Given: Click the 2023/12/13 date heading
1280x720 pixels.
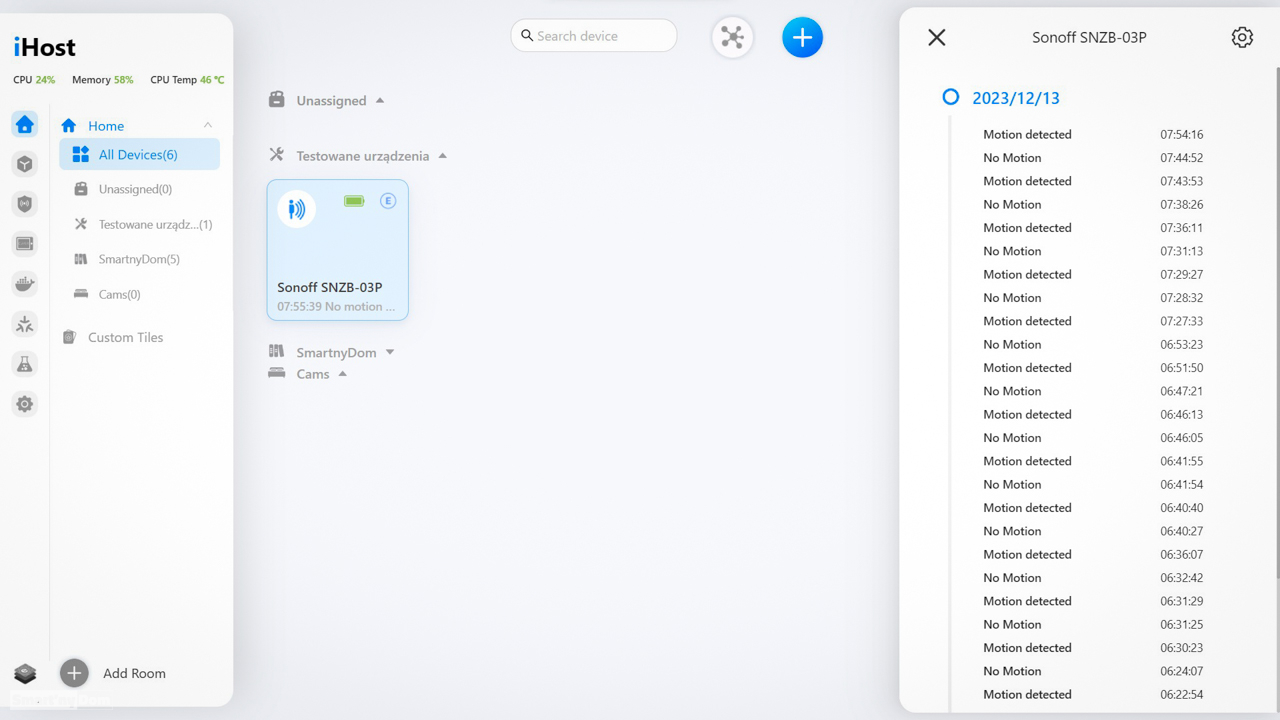Looking at the screenshot, I should click(x=1016, y=98).
